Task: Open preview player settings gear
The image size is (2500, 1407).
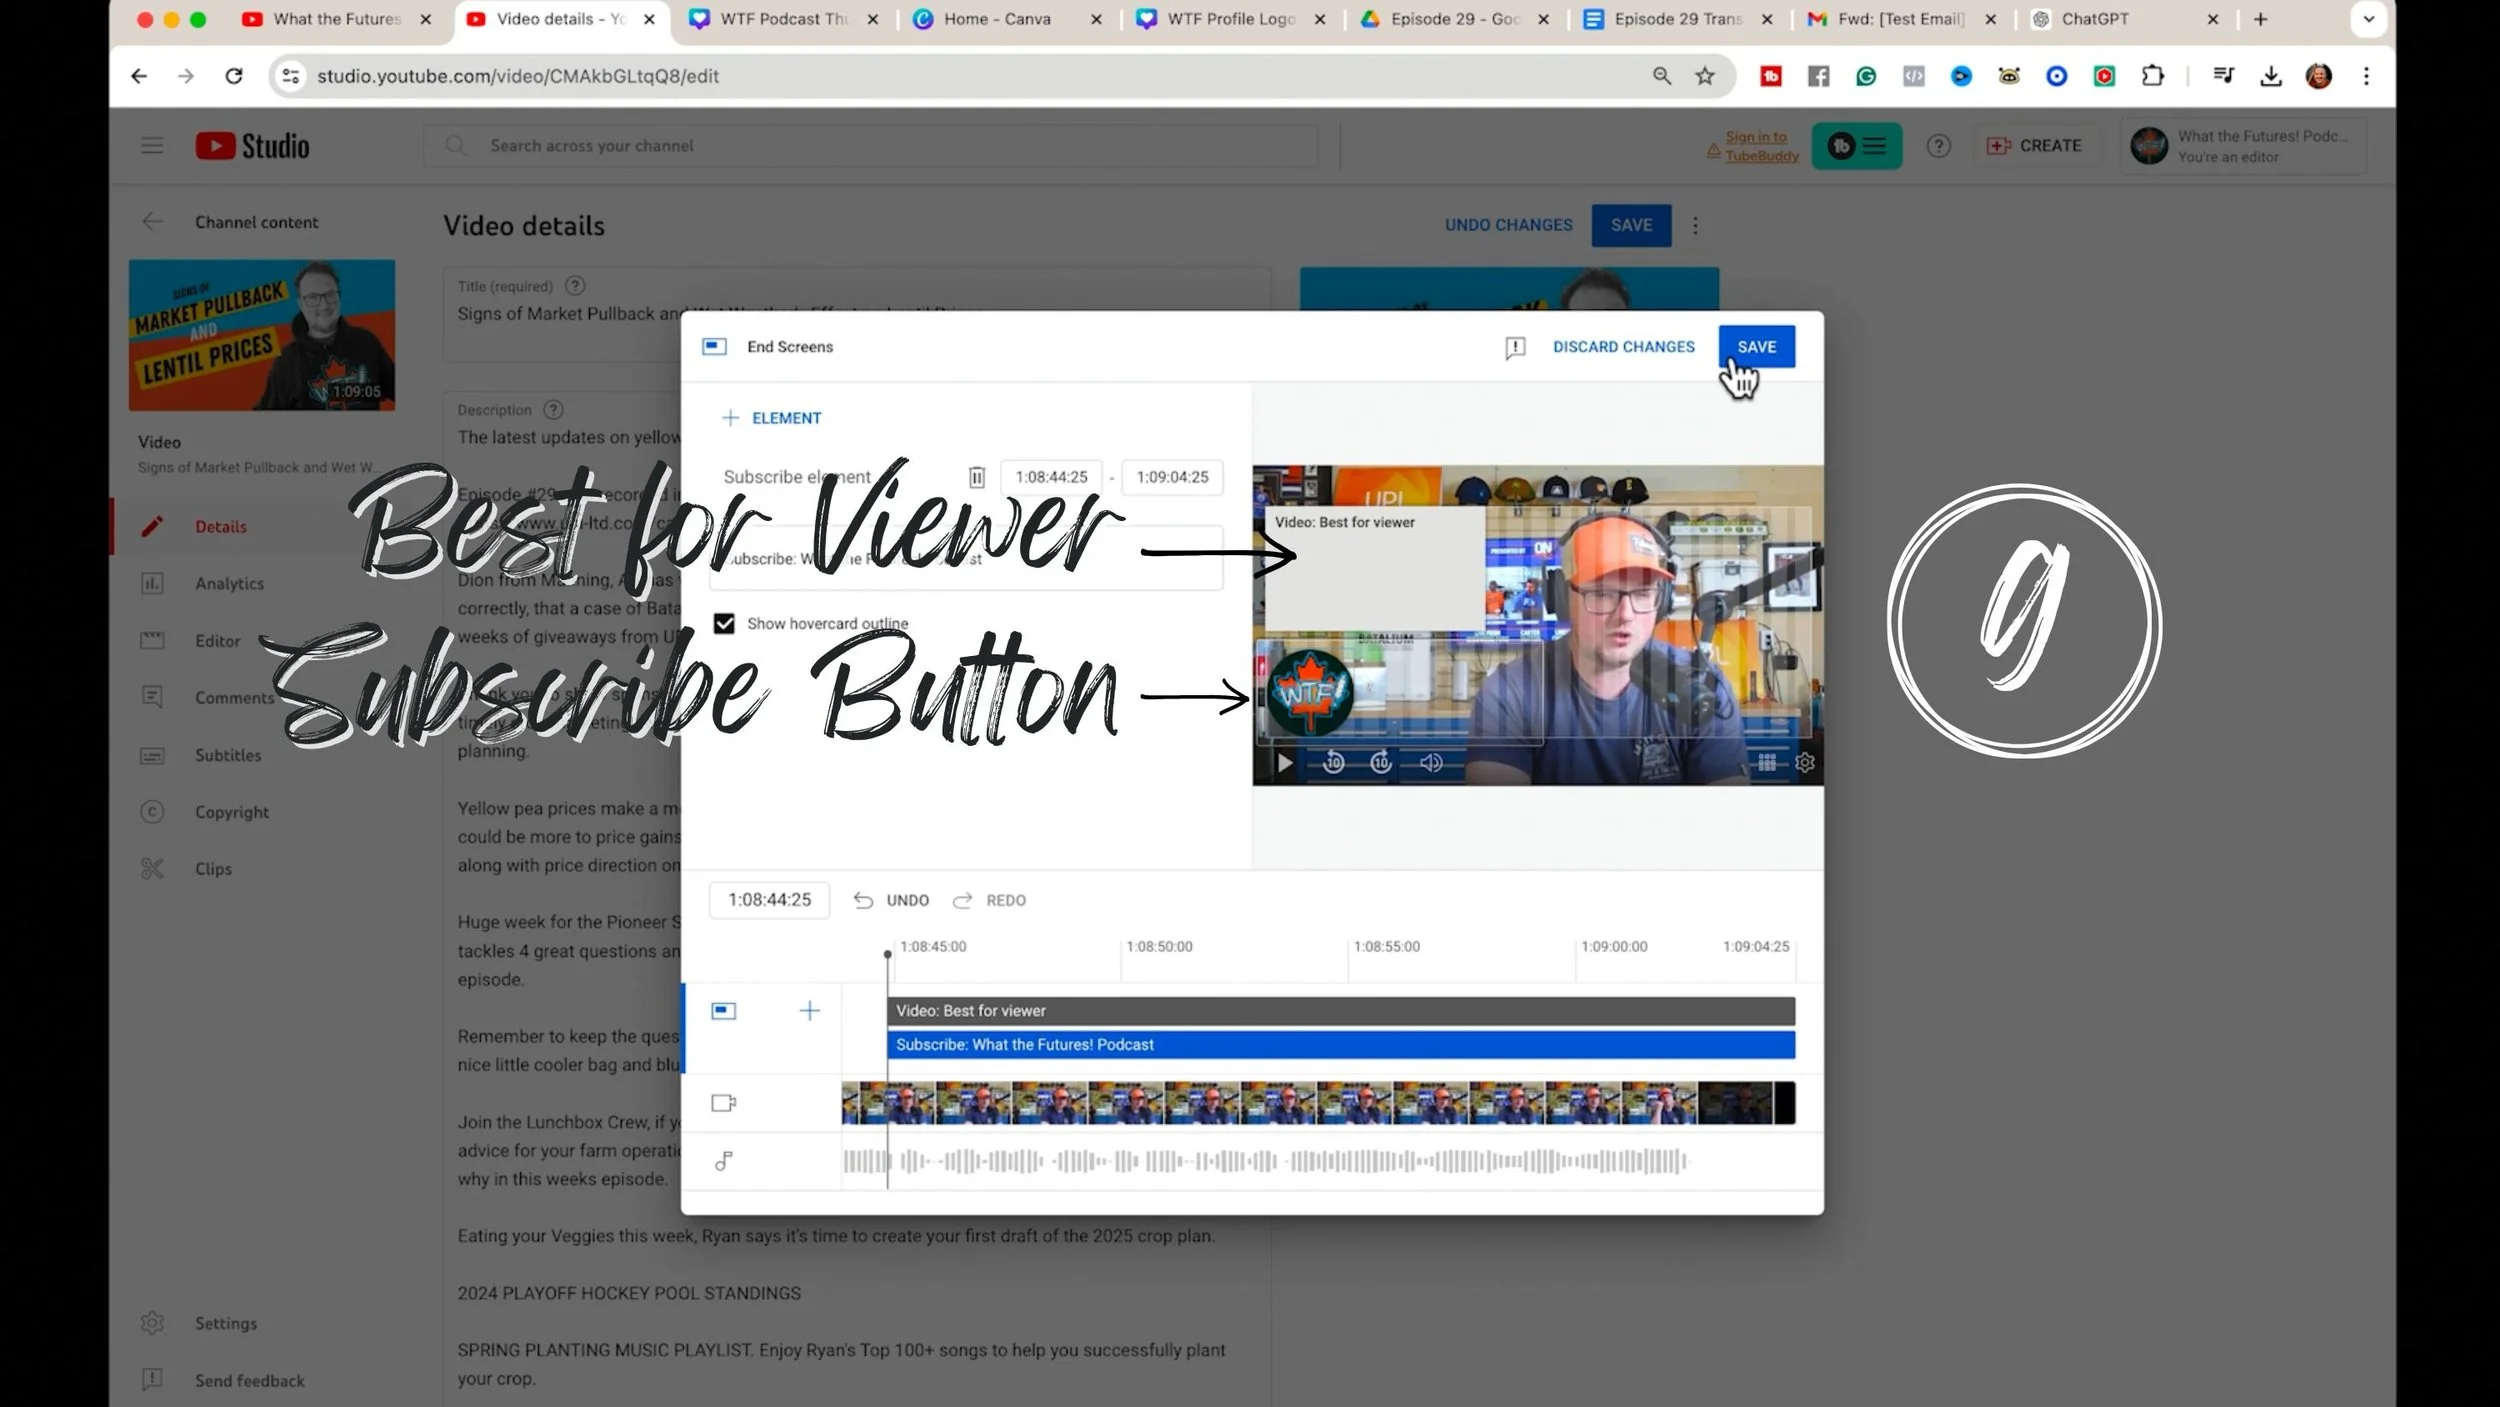Action: tap(1805, 763)
